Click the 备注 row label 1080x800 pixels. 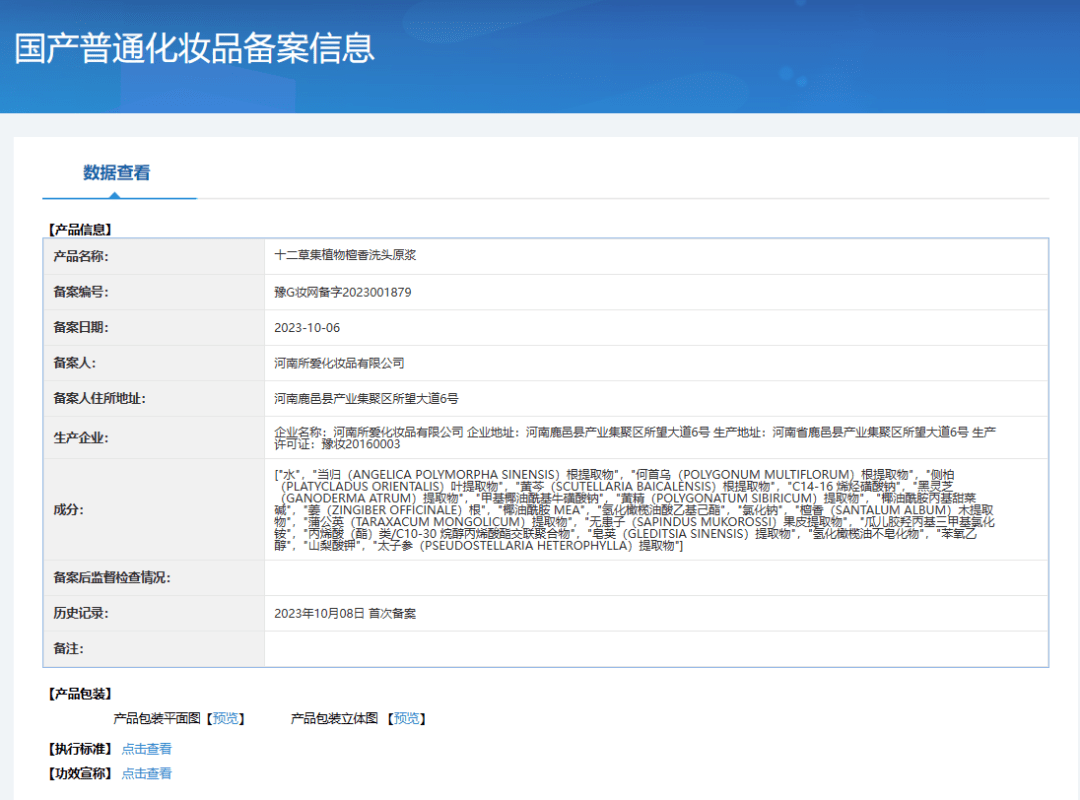point(69,648)
